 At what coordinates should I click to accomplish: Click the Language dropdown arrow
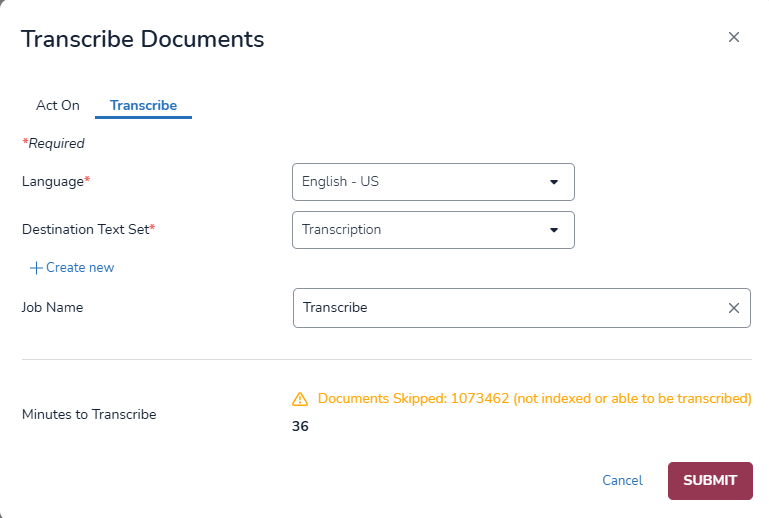click(x=554, y=182)
